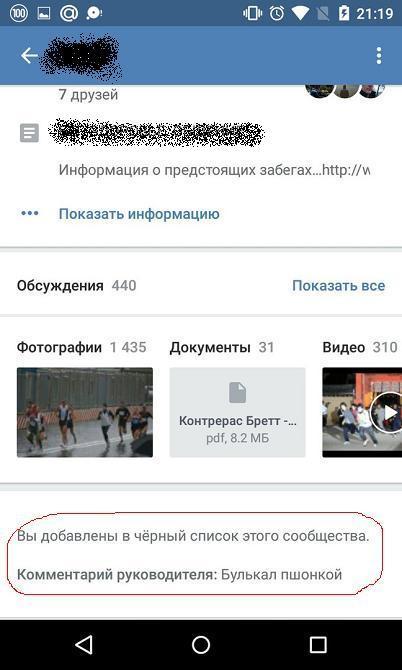
Task: Open the three-dot overflow menu
Action: click(379, 56)
